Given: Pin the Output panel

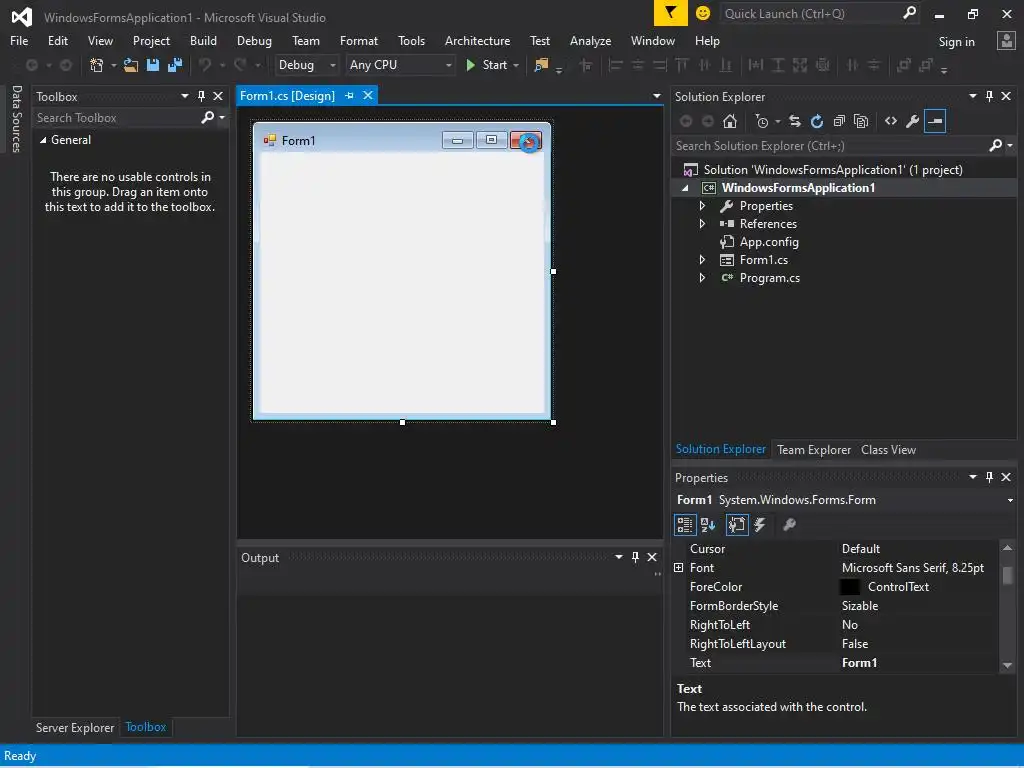Looking at the screenshot, I should coord(635,557).
